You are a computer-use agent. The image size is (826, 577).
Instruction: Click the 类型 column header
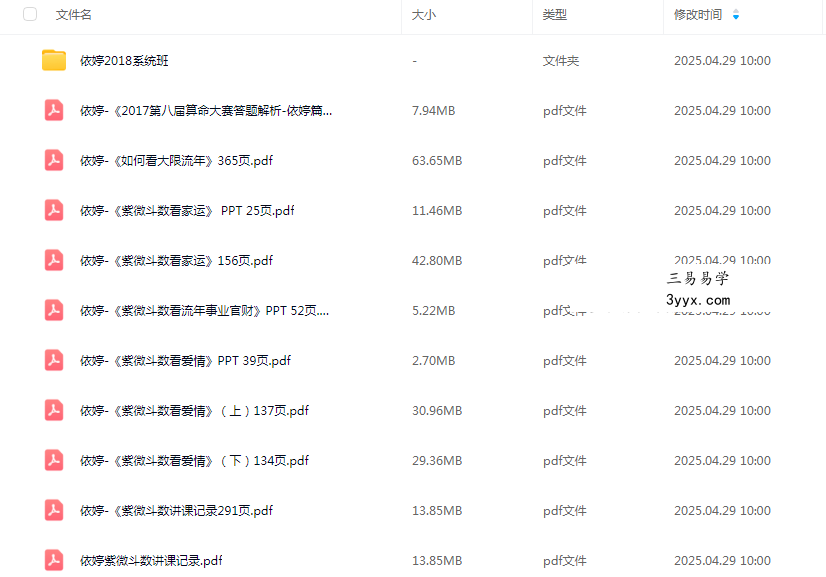point(555,15)
